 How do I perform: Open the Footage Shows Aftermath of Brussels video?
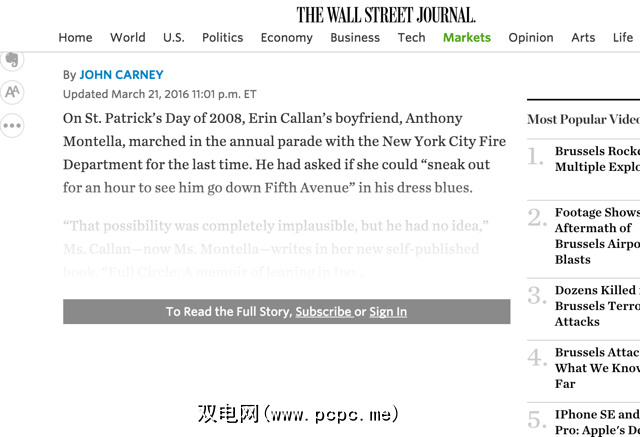(597, 236)
